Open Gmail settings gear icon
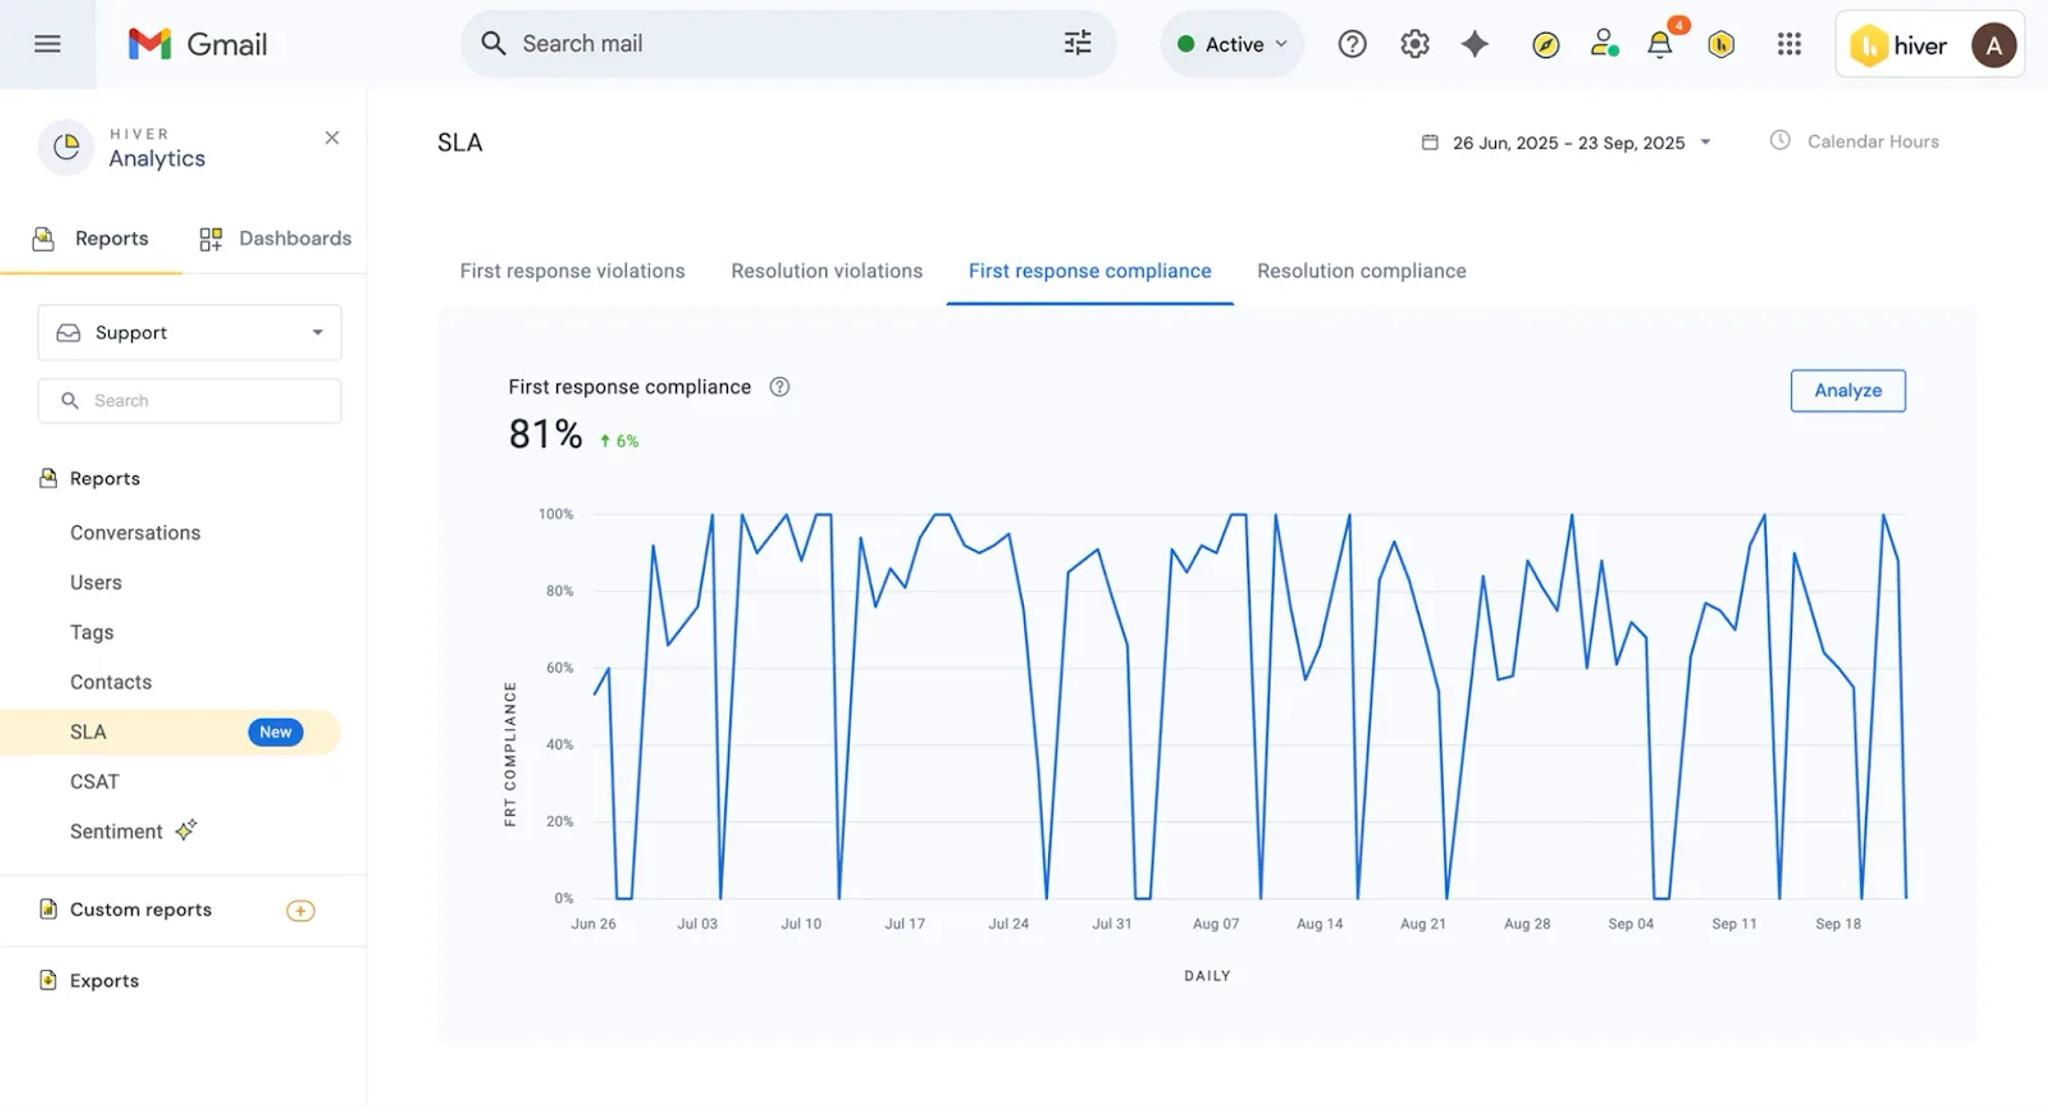 [1414, 44]
